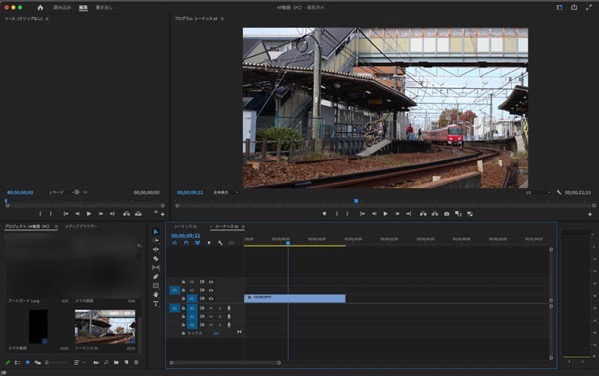
Task: Open the Quick Export share icon
Action: (574, 7)
